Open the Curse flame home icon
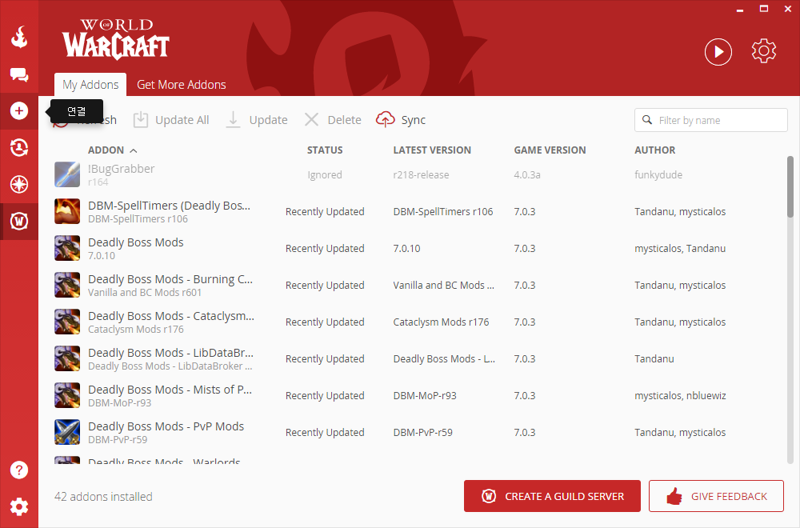Screen dimensions: 800x528 coord(19,37)
